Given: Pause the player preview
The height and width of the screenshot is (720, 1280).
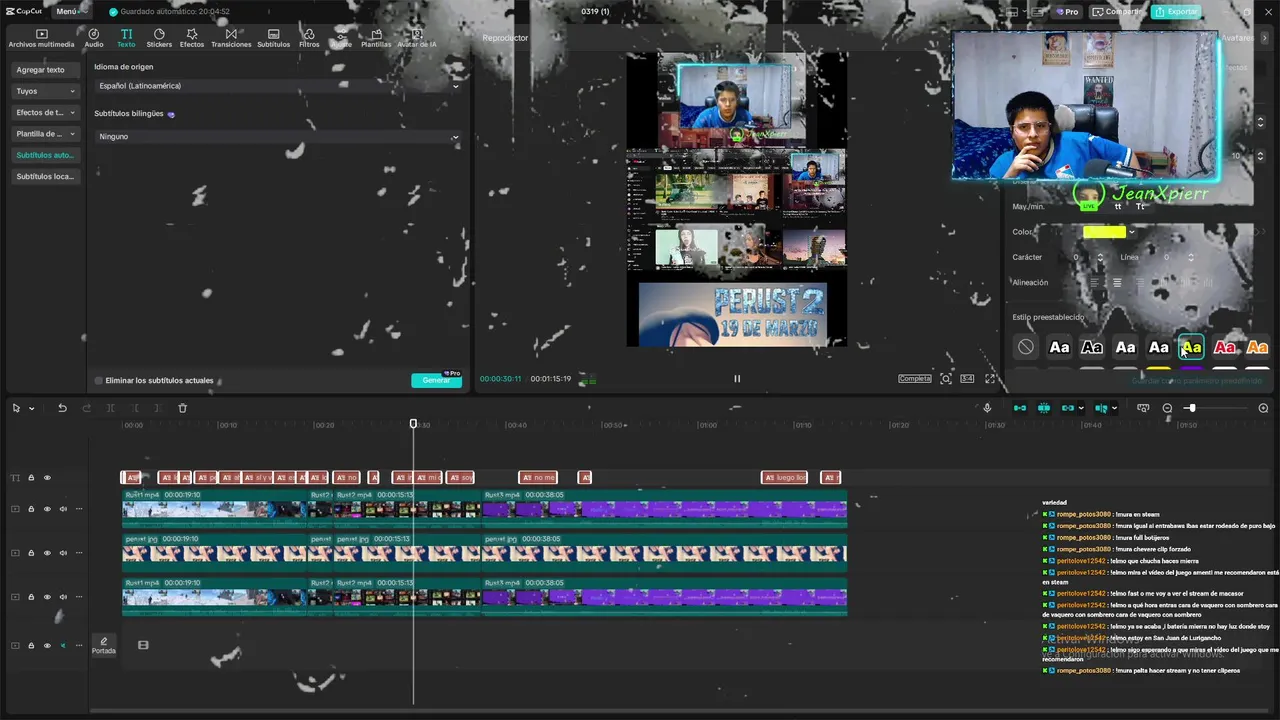Looking at the screenshot, I should coord(737,378).
